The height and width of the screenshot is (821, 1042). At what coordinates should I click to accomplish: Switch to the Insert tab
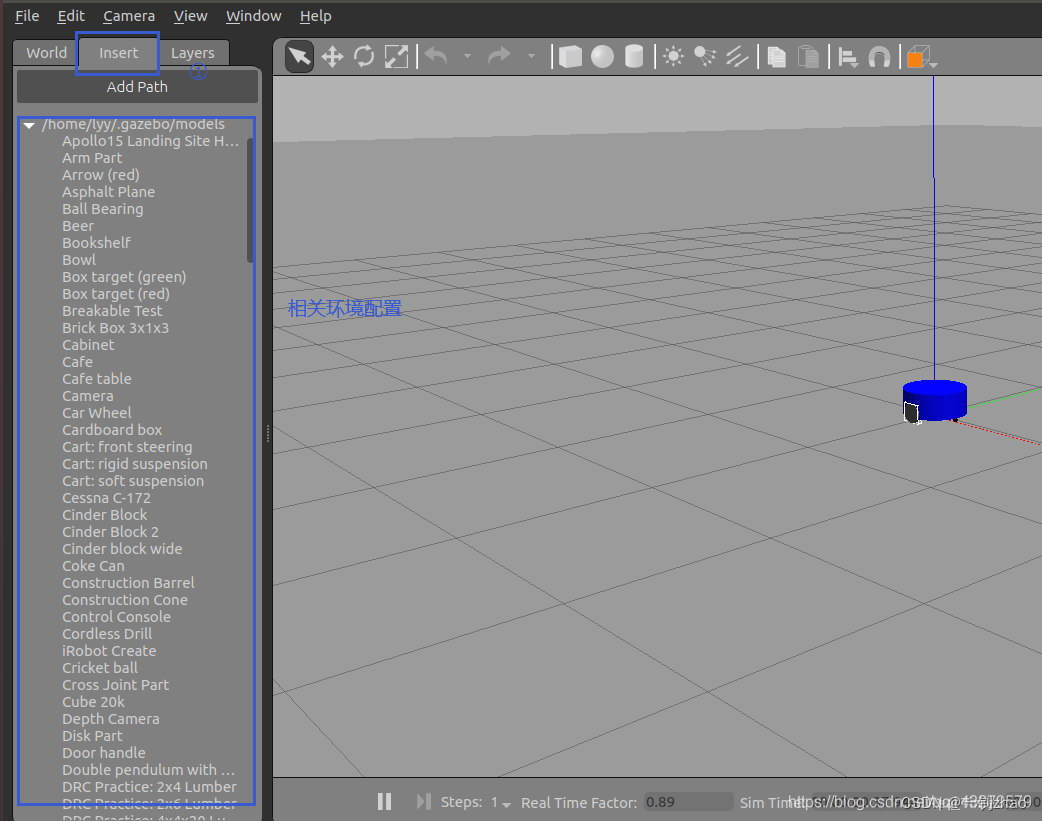coord(118,53)
